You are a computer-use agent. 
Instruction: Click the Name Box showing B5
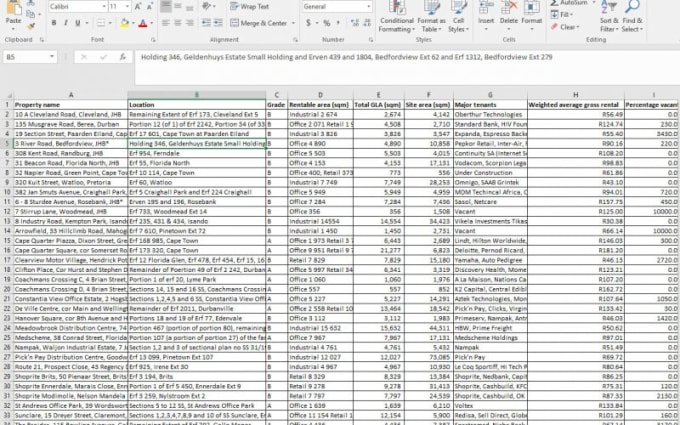click(x=26, y=57)
